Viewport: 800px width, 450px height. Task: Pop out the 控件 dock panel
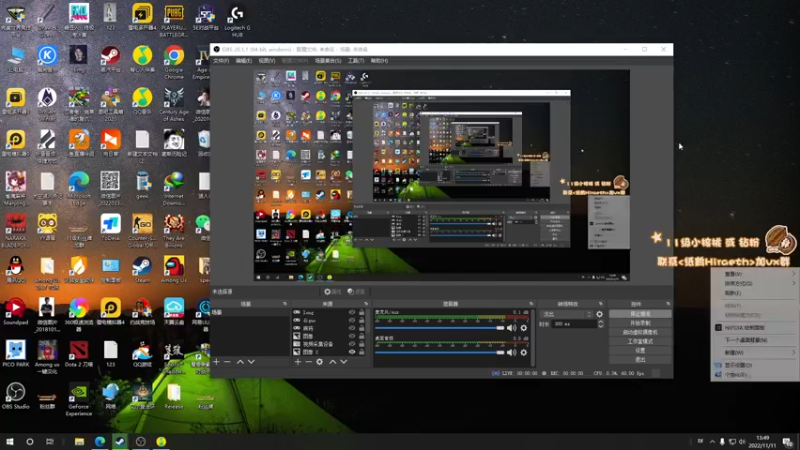click(x=668, y=304)
